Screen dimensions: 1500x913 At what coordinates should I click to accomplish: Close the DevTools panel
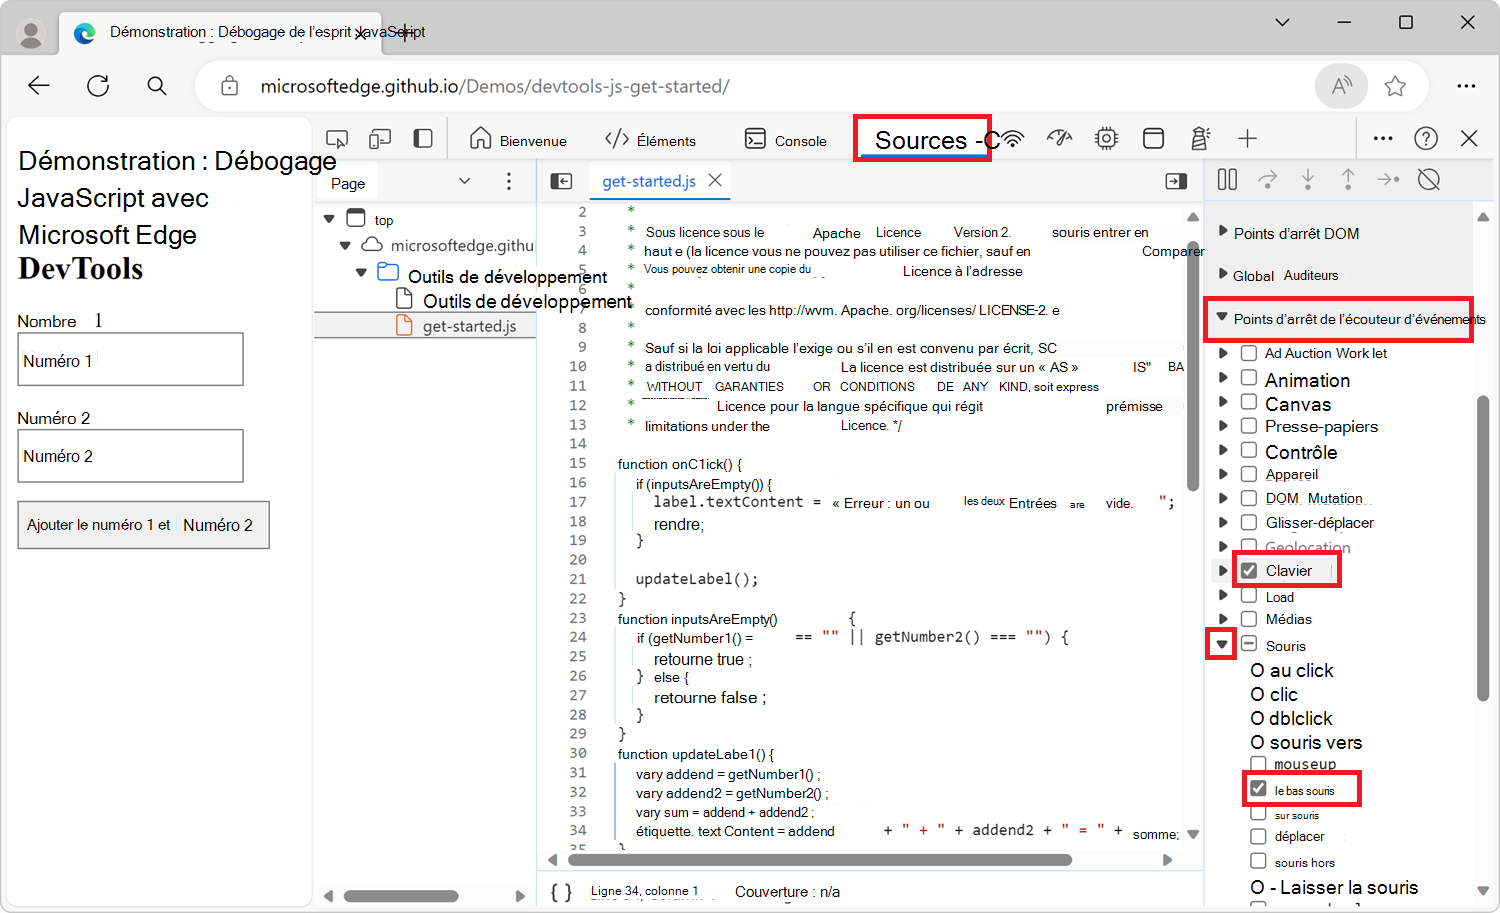[1469, 139]
